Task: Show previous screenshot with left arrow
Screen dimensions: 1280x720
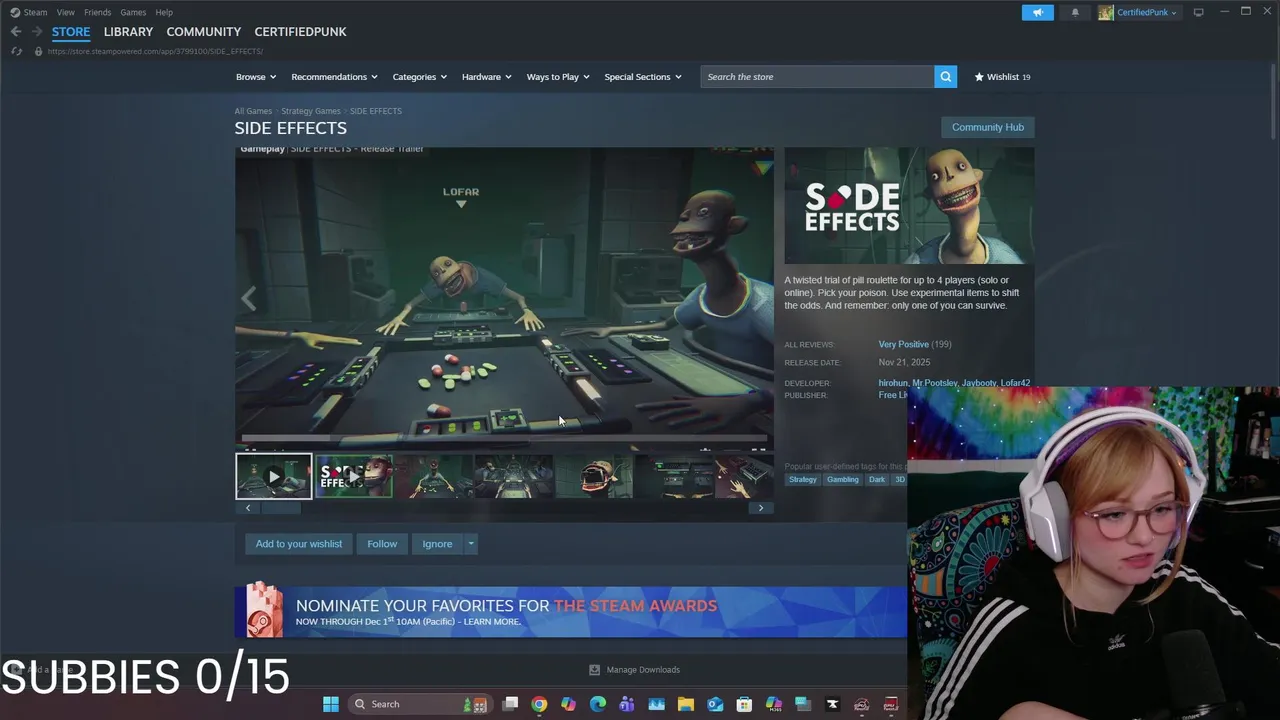Action: (x=249, y=298)
